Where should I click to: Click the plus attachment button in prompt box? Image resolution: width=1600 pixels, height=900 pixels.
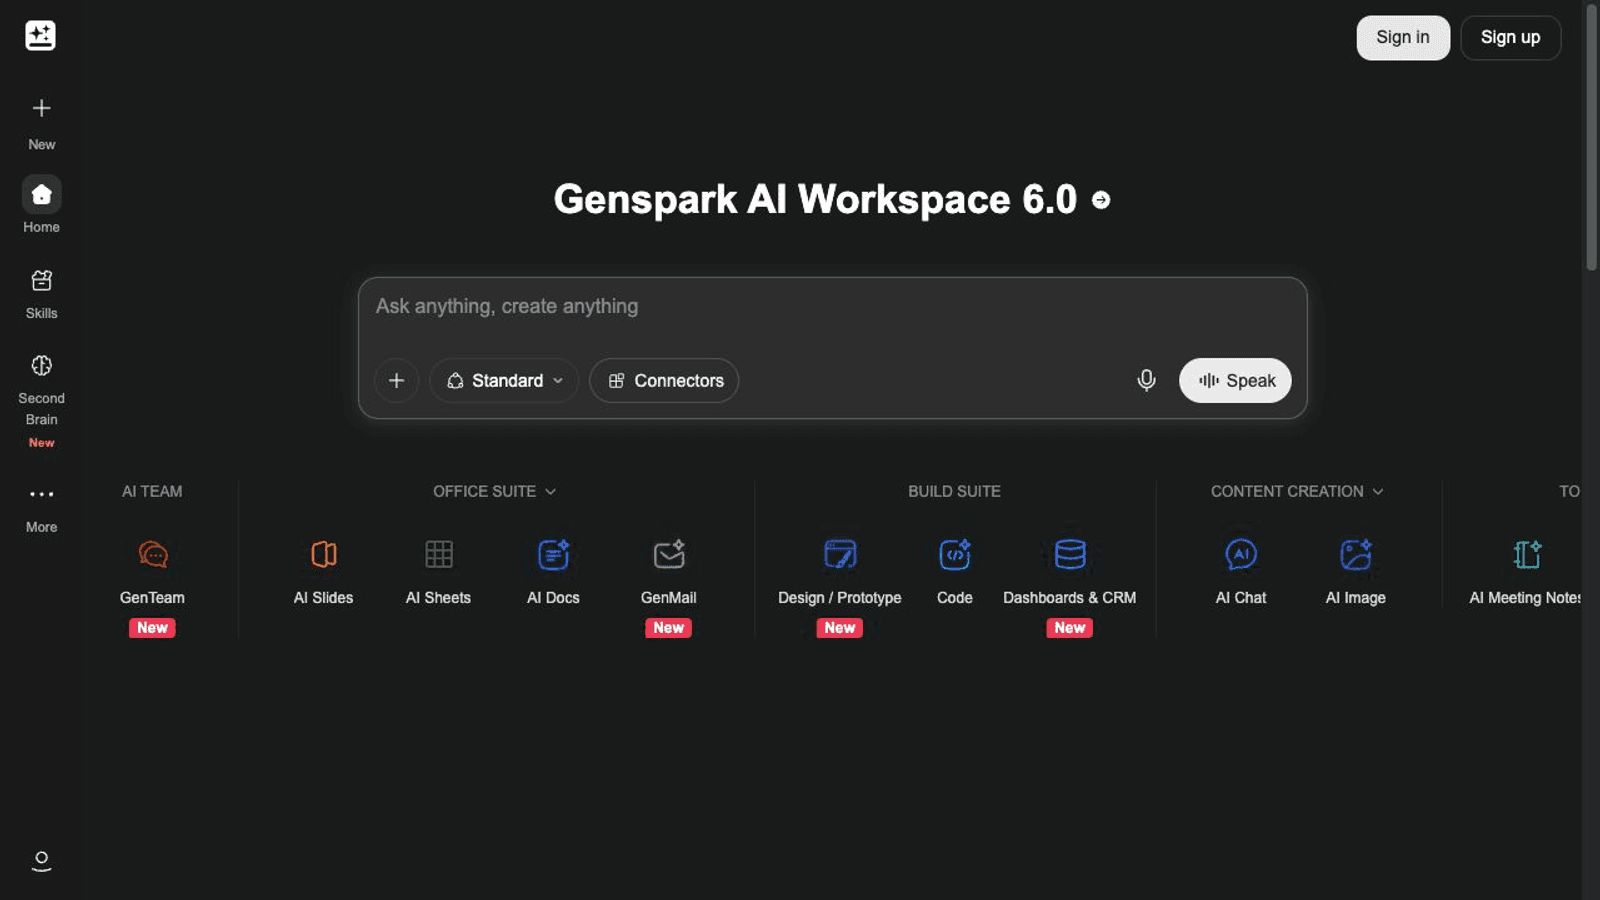(396, 381)
